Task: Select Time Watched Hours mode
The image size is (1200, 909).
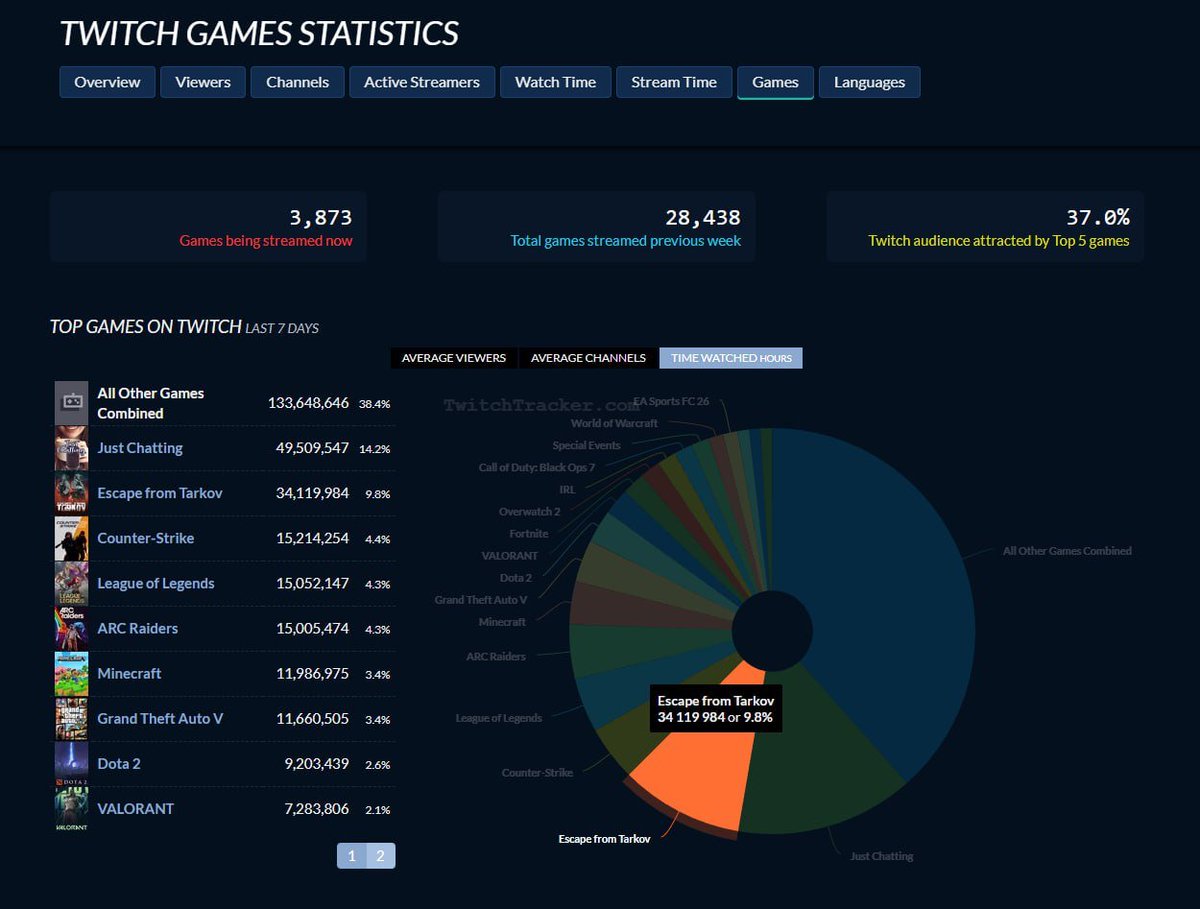Action: tap(732, 358)
